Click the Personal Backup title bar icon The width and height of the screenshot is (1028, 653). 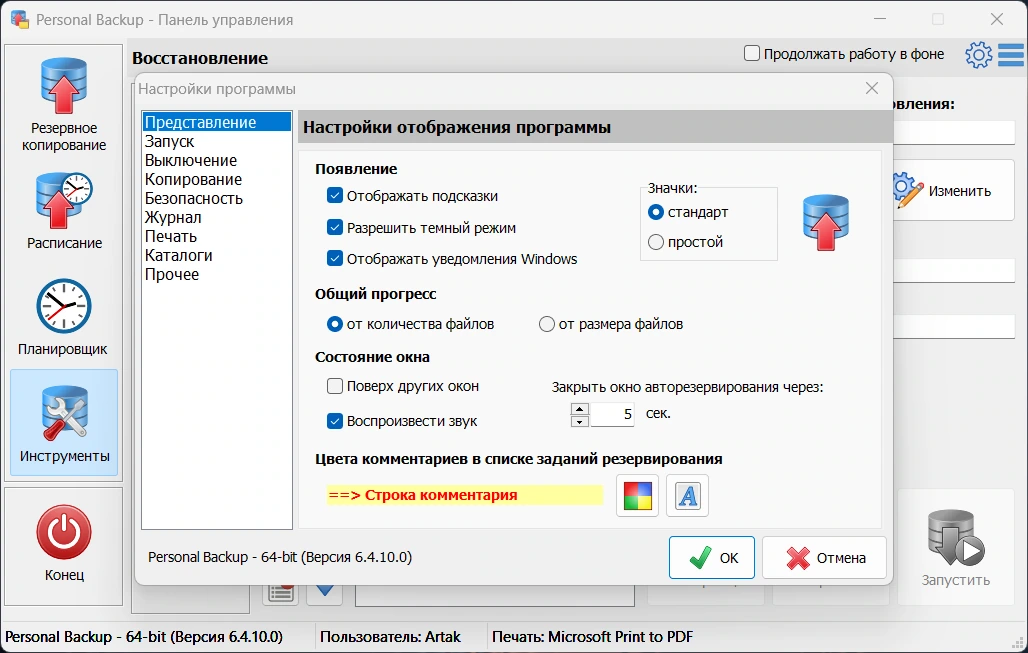click(20, 20)
